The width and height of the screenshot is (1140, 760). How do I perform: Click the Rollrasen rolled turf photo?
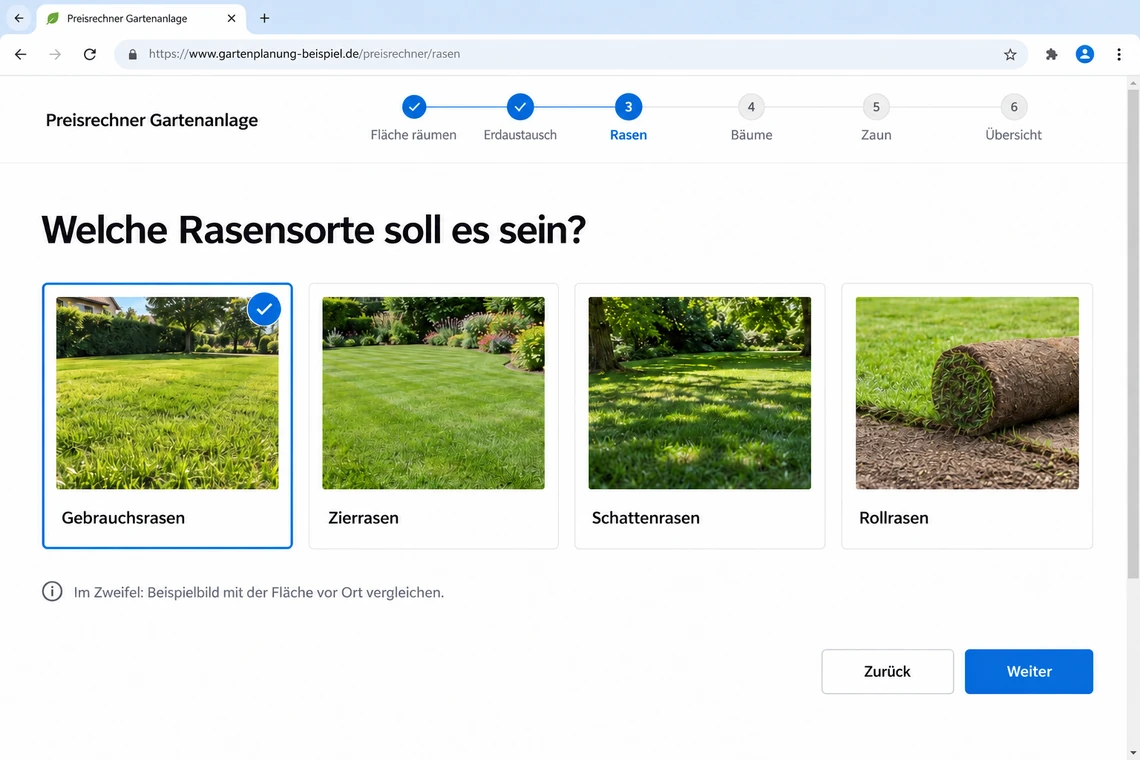967,393
